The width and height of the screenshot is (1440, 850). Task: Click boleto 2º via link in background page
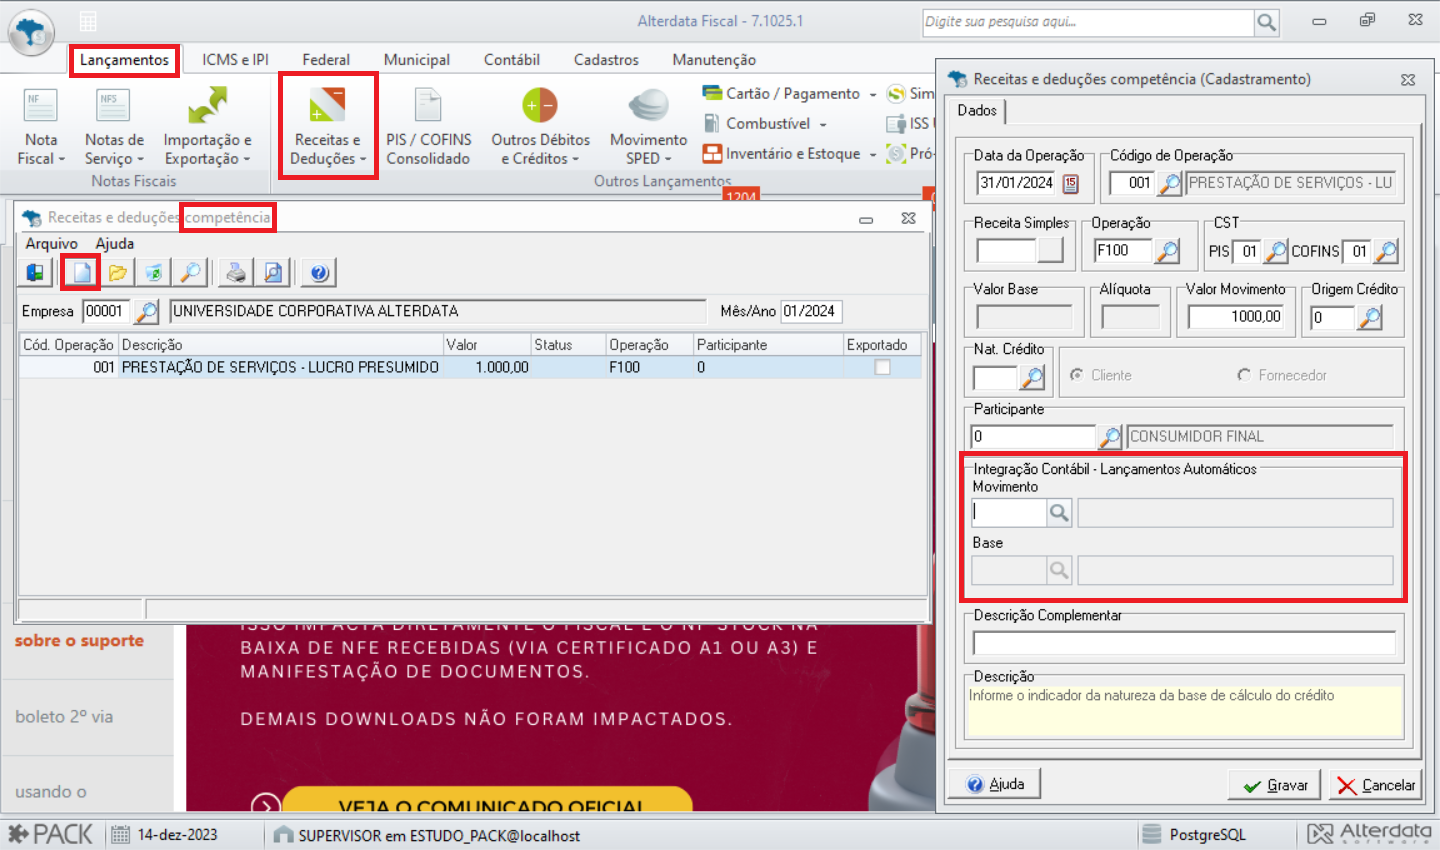[x=64, y=717]
